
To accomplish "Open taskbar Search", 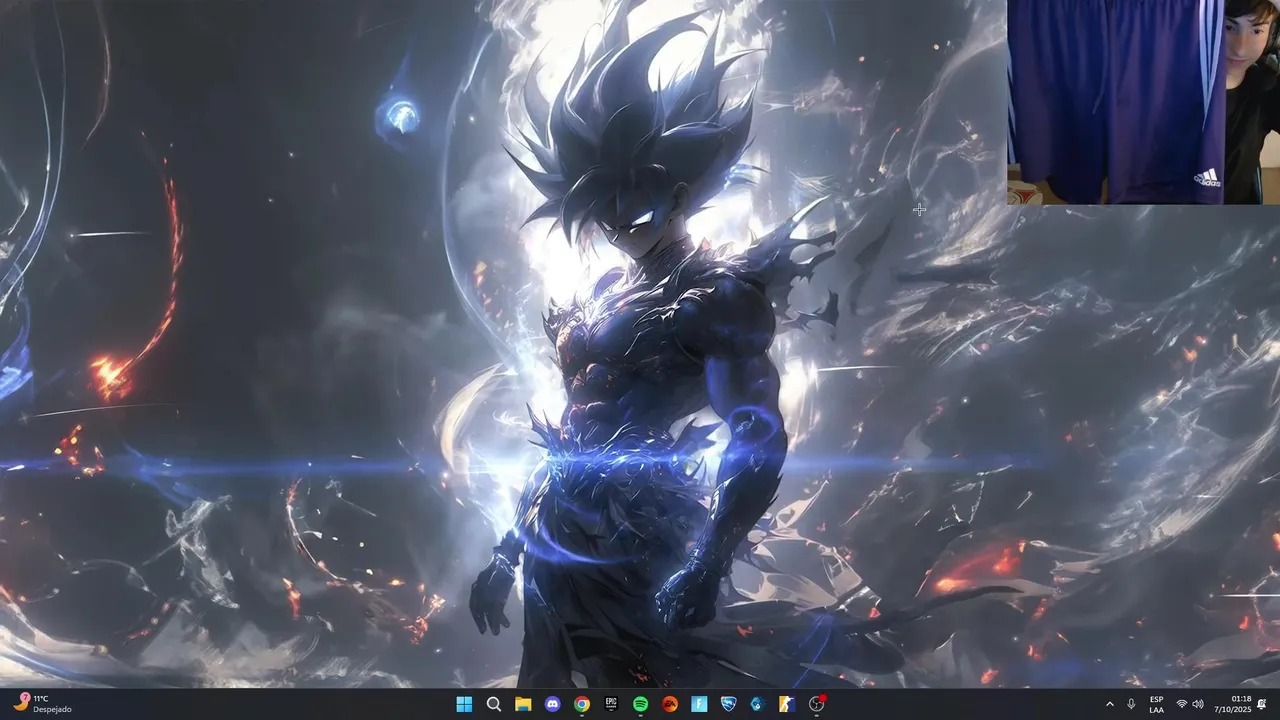I will click(494, 704).
